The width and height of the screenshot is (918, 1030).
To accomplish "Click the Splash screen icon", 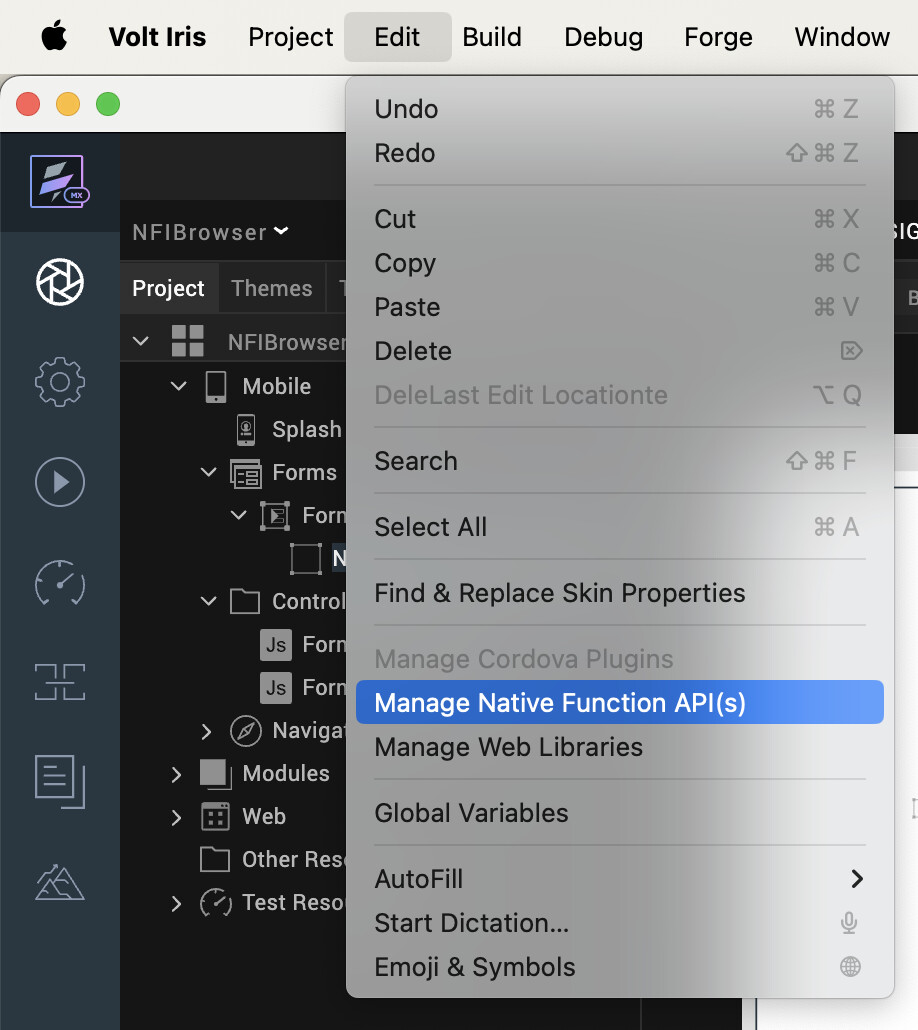I will tap(246, 430).
